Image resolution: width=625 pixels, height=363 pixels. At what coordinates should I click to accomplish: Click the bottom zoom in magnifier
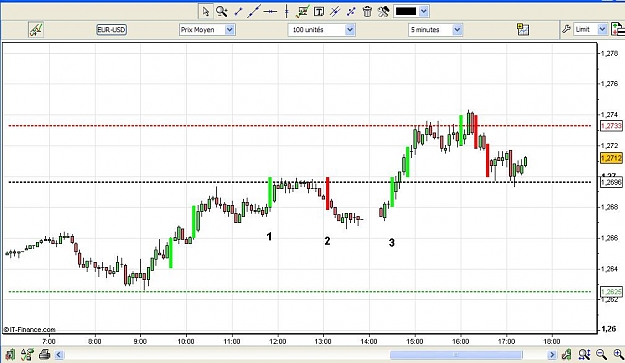[x=618, y=354]
